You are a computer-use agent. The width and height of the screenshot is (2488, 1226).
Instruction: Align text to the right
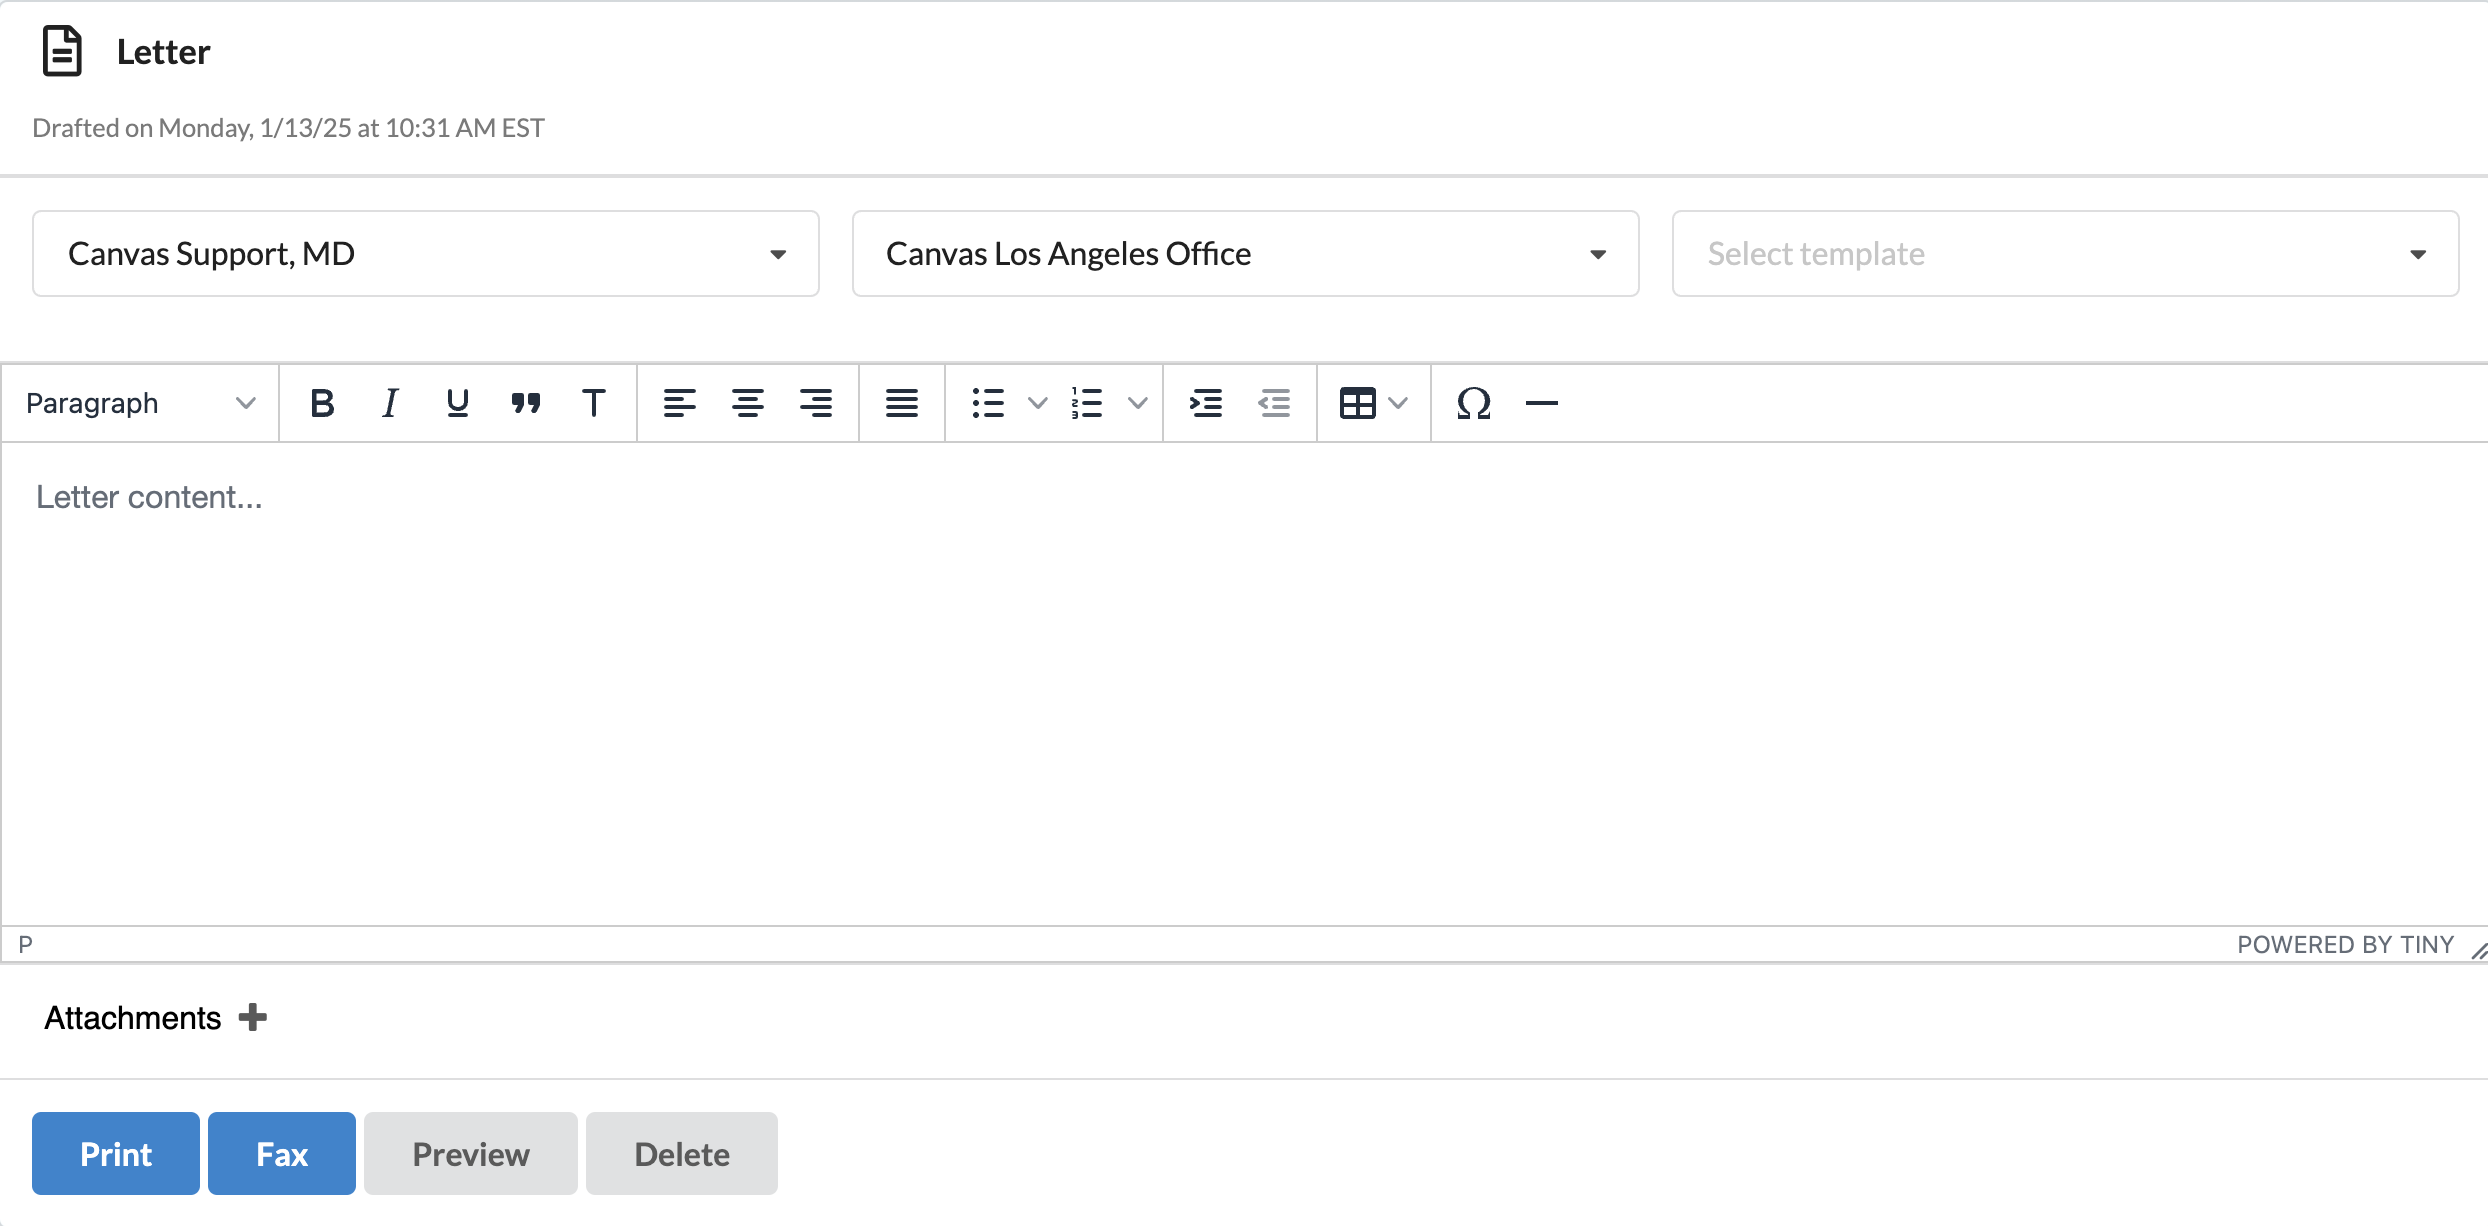point(816,403)
